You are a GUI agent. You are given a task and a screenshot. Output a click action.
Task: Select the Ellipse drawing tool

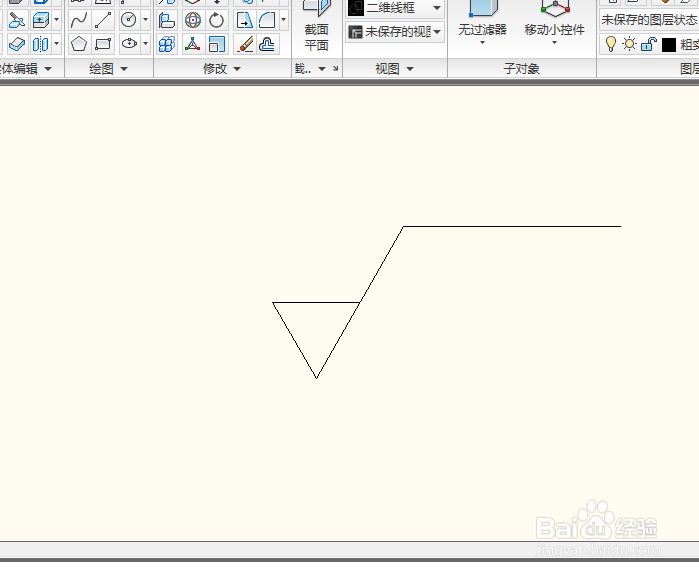(x=129, y=44)
